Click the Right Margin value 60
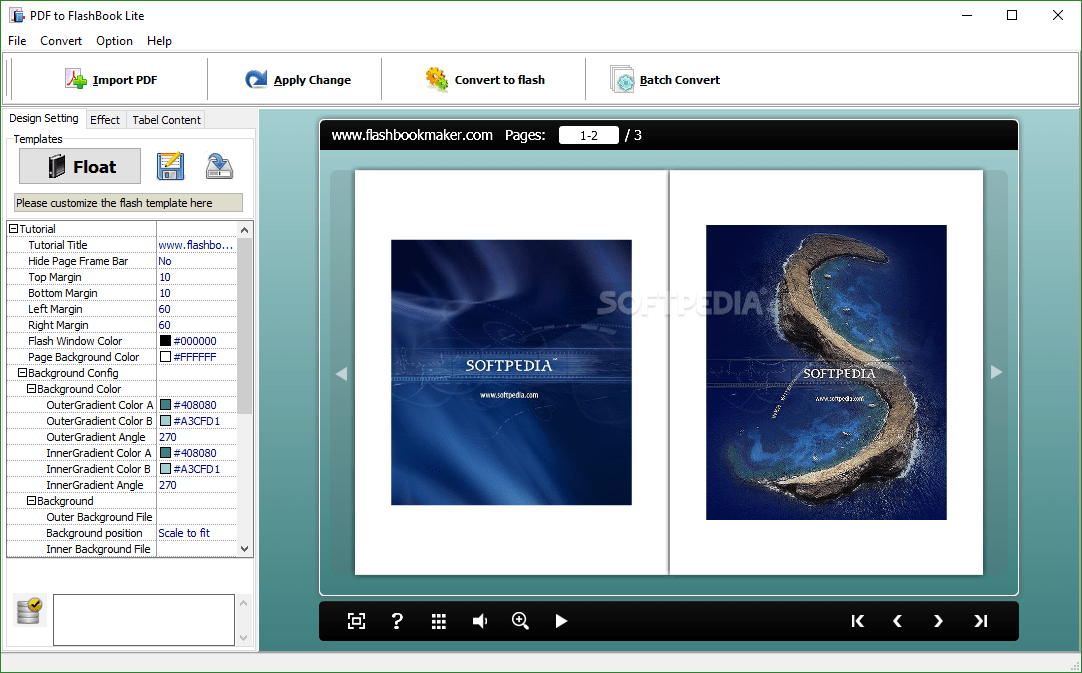The height and width of the screenshot is (673, 1082). [x=164, y=324]
